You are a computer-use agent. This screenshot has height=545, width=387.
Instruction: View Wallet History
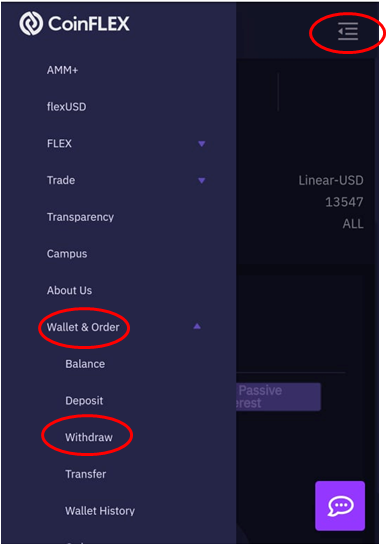100,511
